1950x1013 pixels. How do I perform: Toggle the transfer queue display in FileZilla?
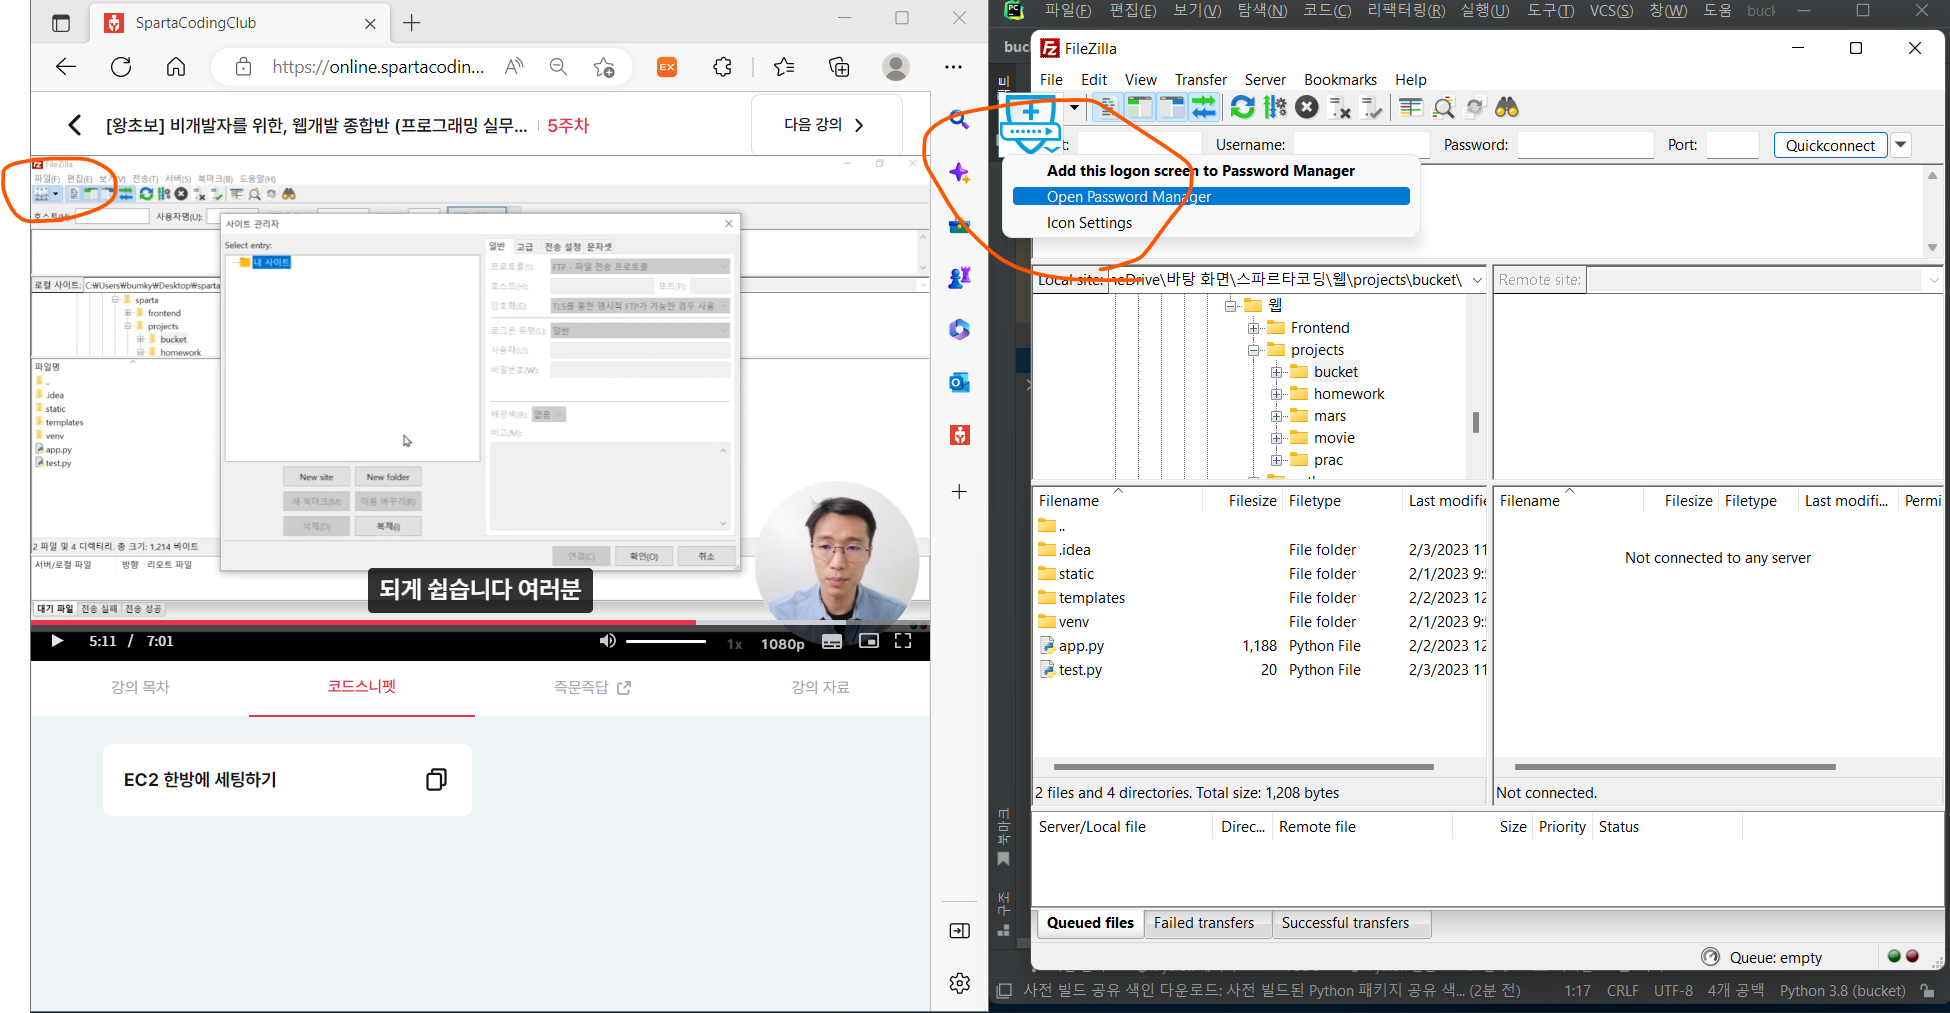(x=1204, y=107)
